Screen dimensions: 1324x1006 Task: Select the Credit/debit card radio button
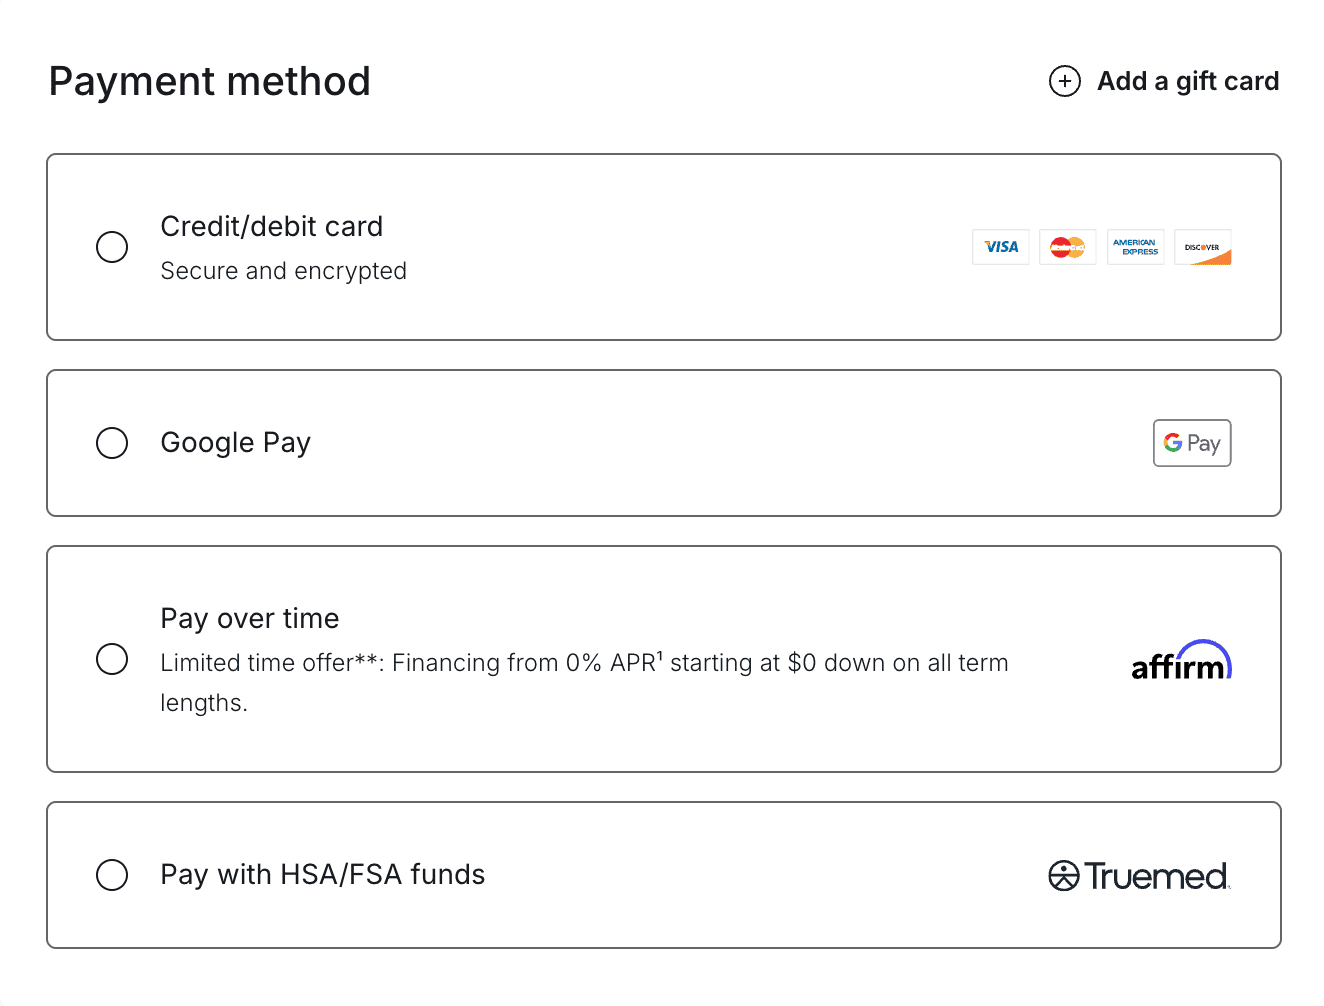pos(112,247)
